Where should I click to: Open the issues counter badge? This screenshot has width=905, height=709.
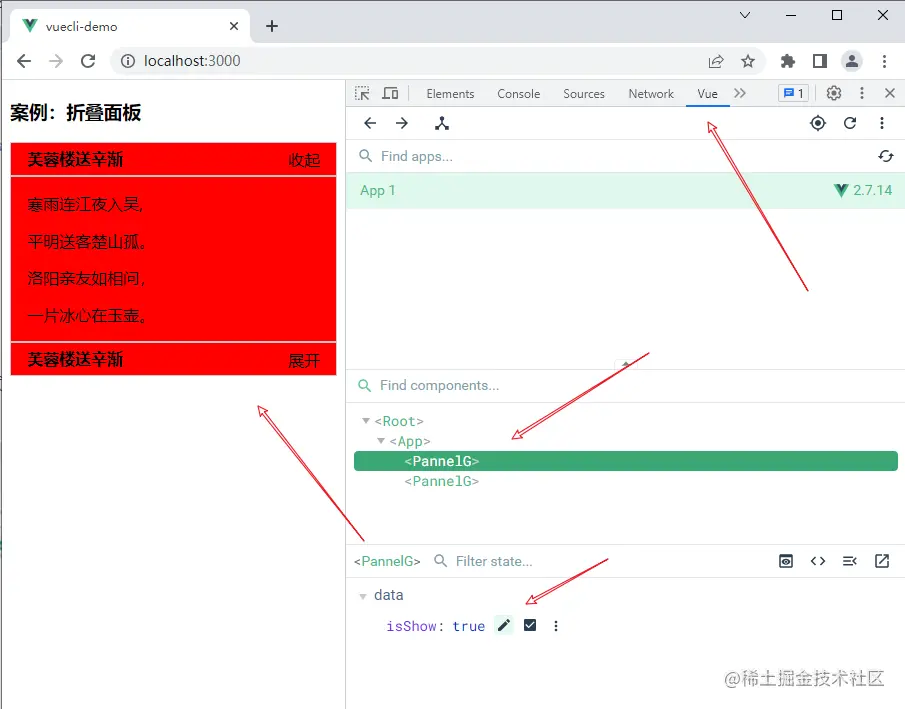pos(794,93)
